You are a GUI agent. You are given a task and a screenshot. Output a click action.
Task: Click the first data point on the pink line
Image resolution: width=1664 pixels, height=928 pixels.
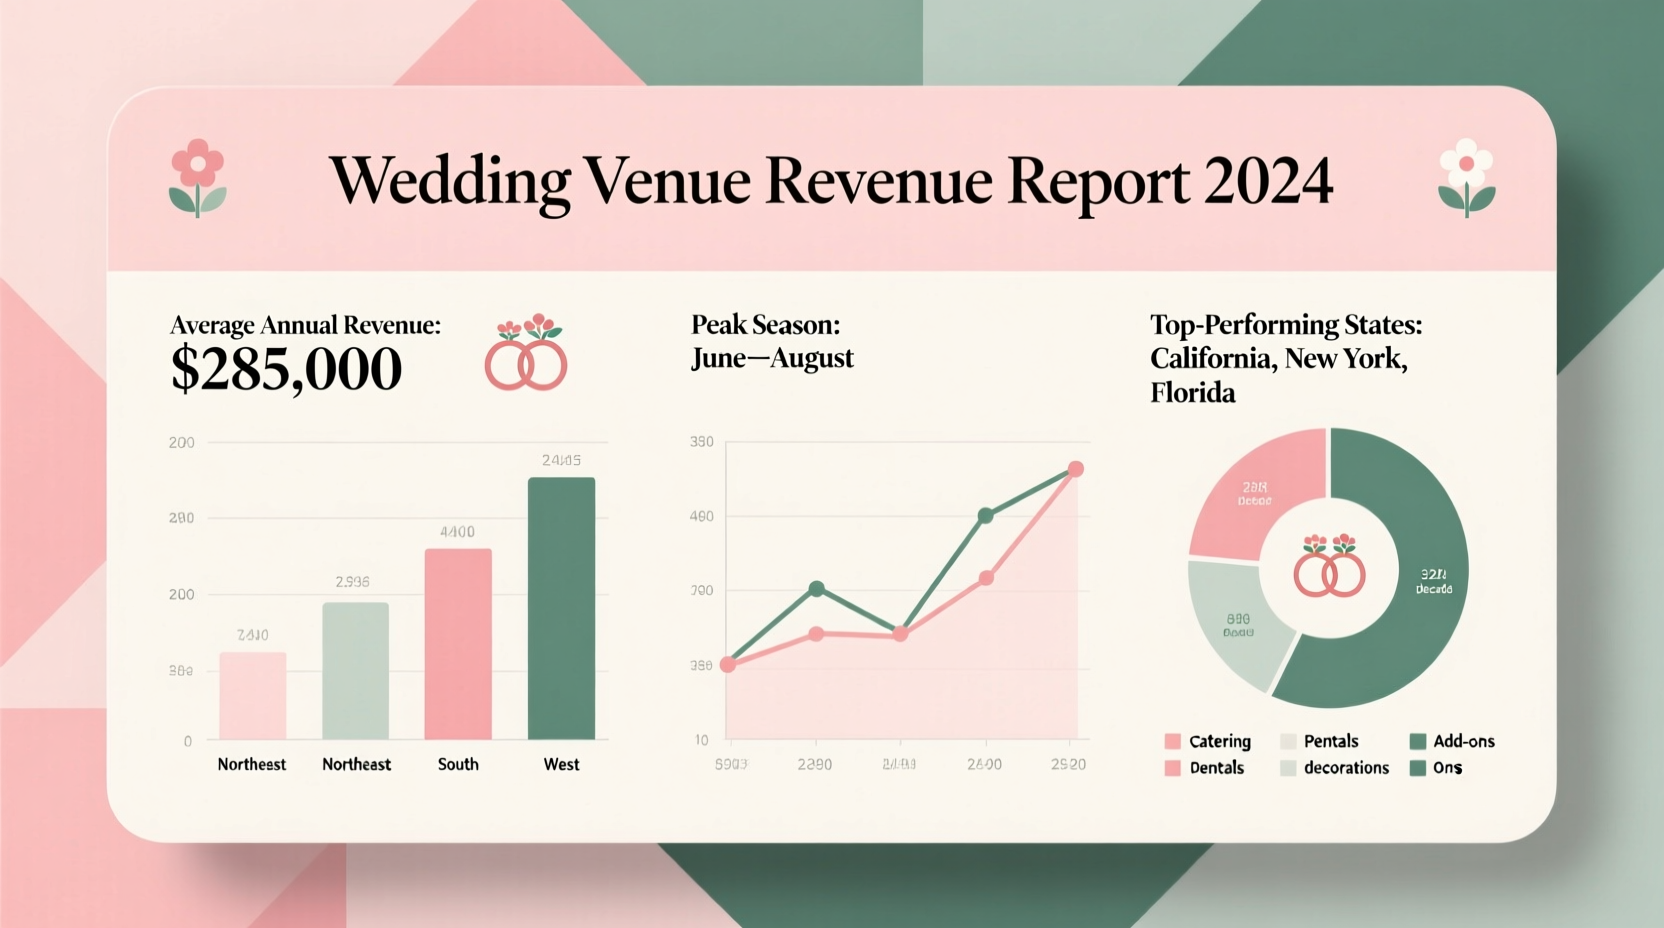(730, 663)
